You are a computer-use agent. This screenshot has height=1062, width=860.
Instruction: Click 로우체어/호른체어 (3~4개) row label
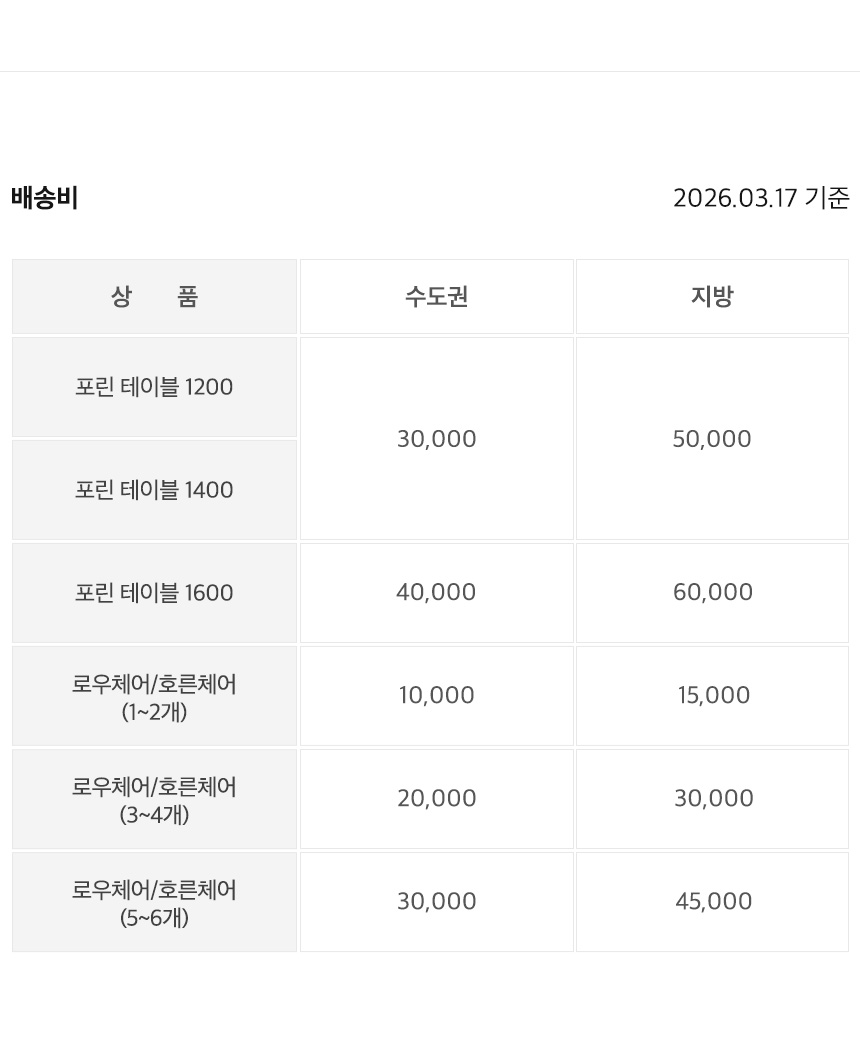pos(154,799)
